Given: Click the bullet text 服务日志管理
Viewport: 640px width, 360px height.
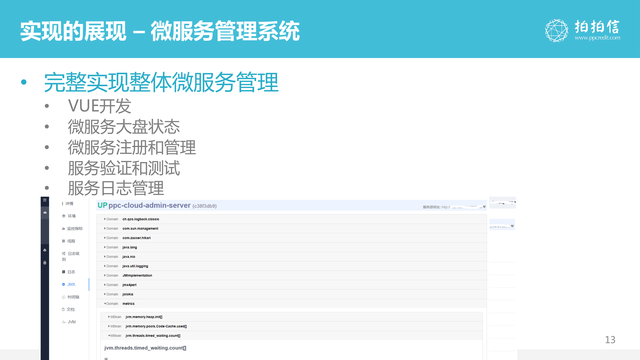Looking at the screenshot, I should 116,188.
